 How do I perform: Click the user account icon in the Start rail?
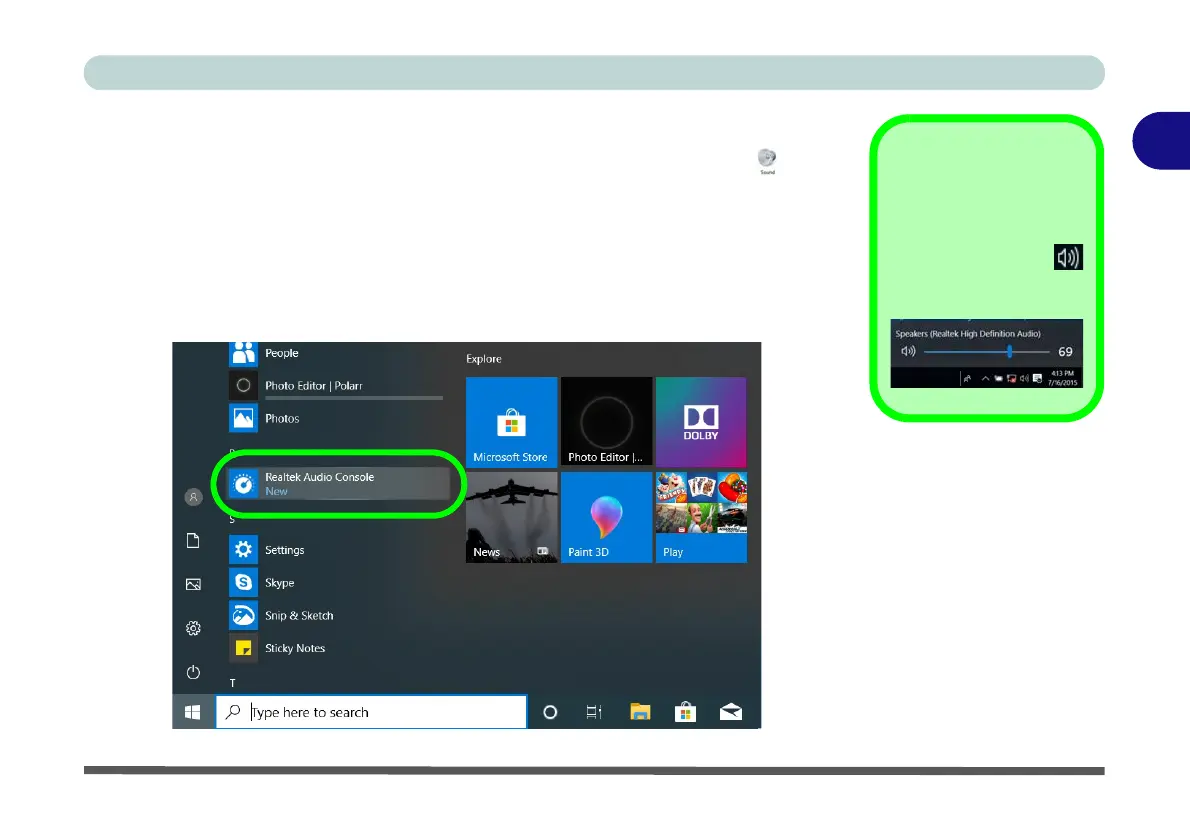194,497
